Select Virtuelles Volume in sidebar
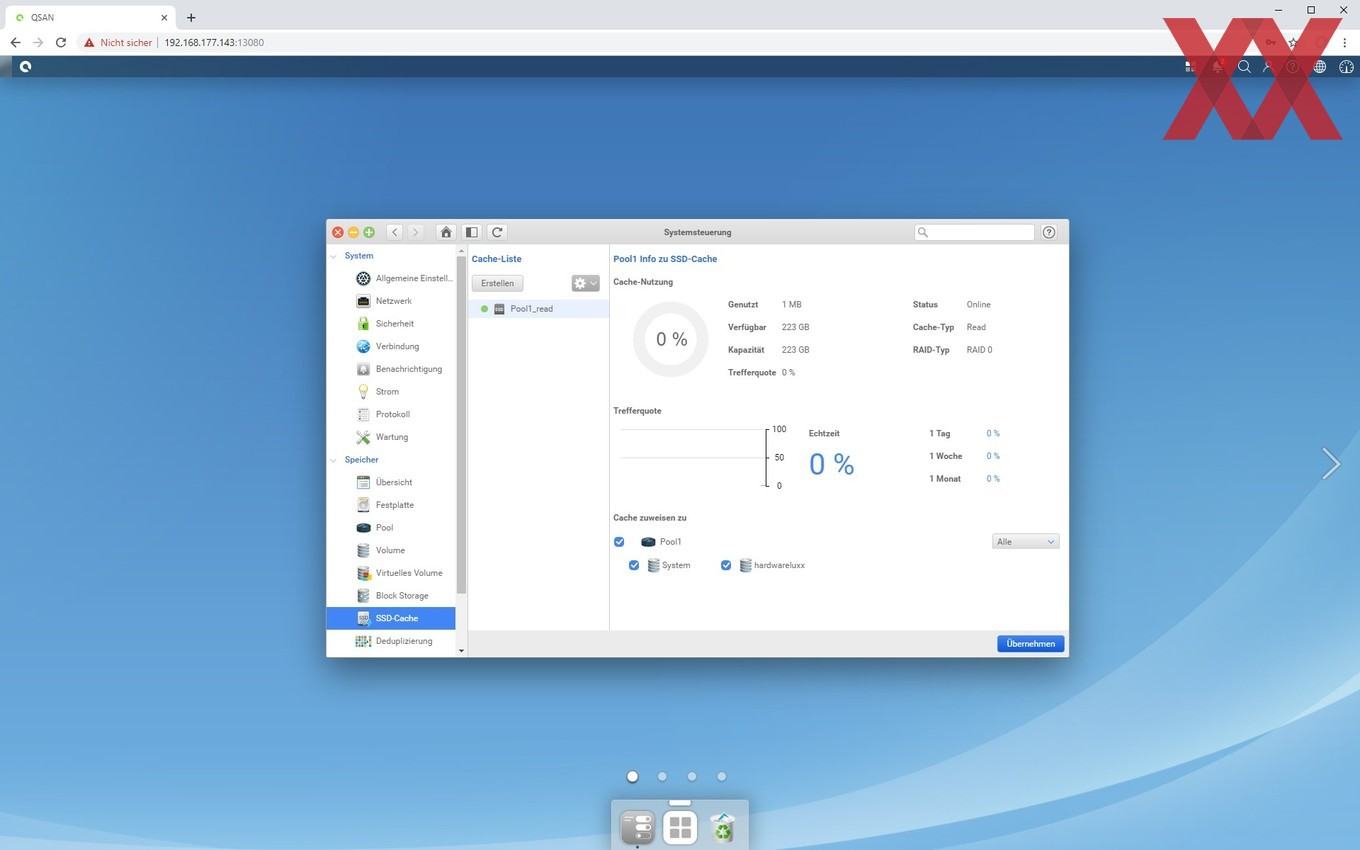The height and width of the screenshot is (850, 1360). click(x=399, y=573)
